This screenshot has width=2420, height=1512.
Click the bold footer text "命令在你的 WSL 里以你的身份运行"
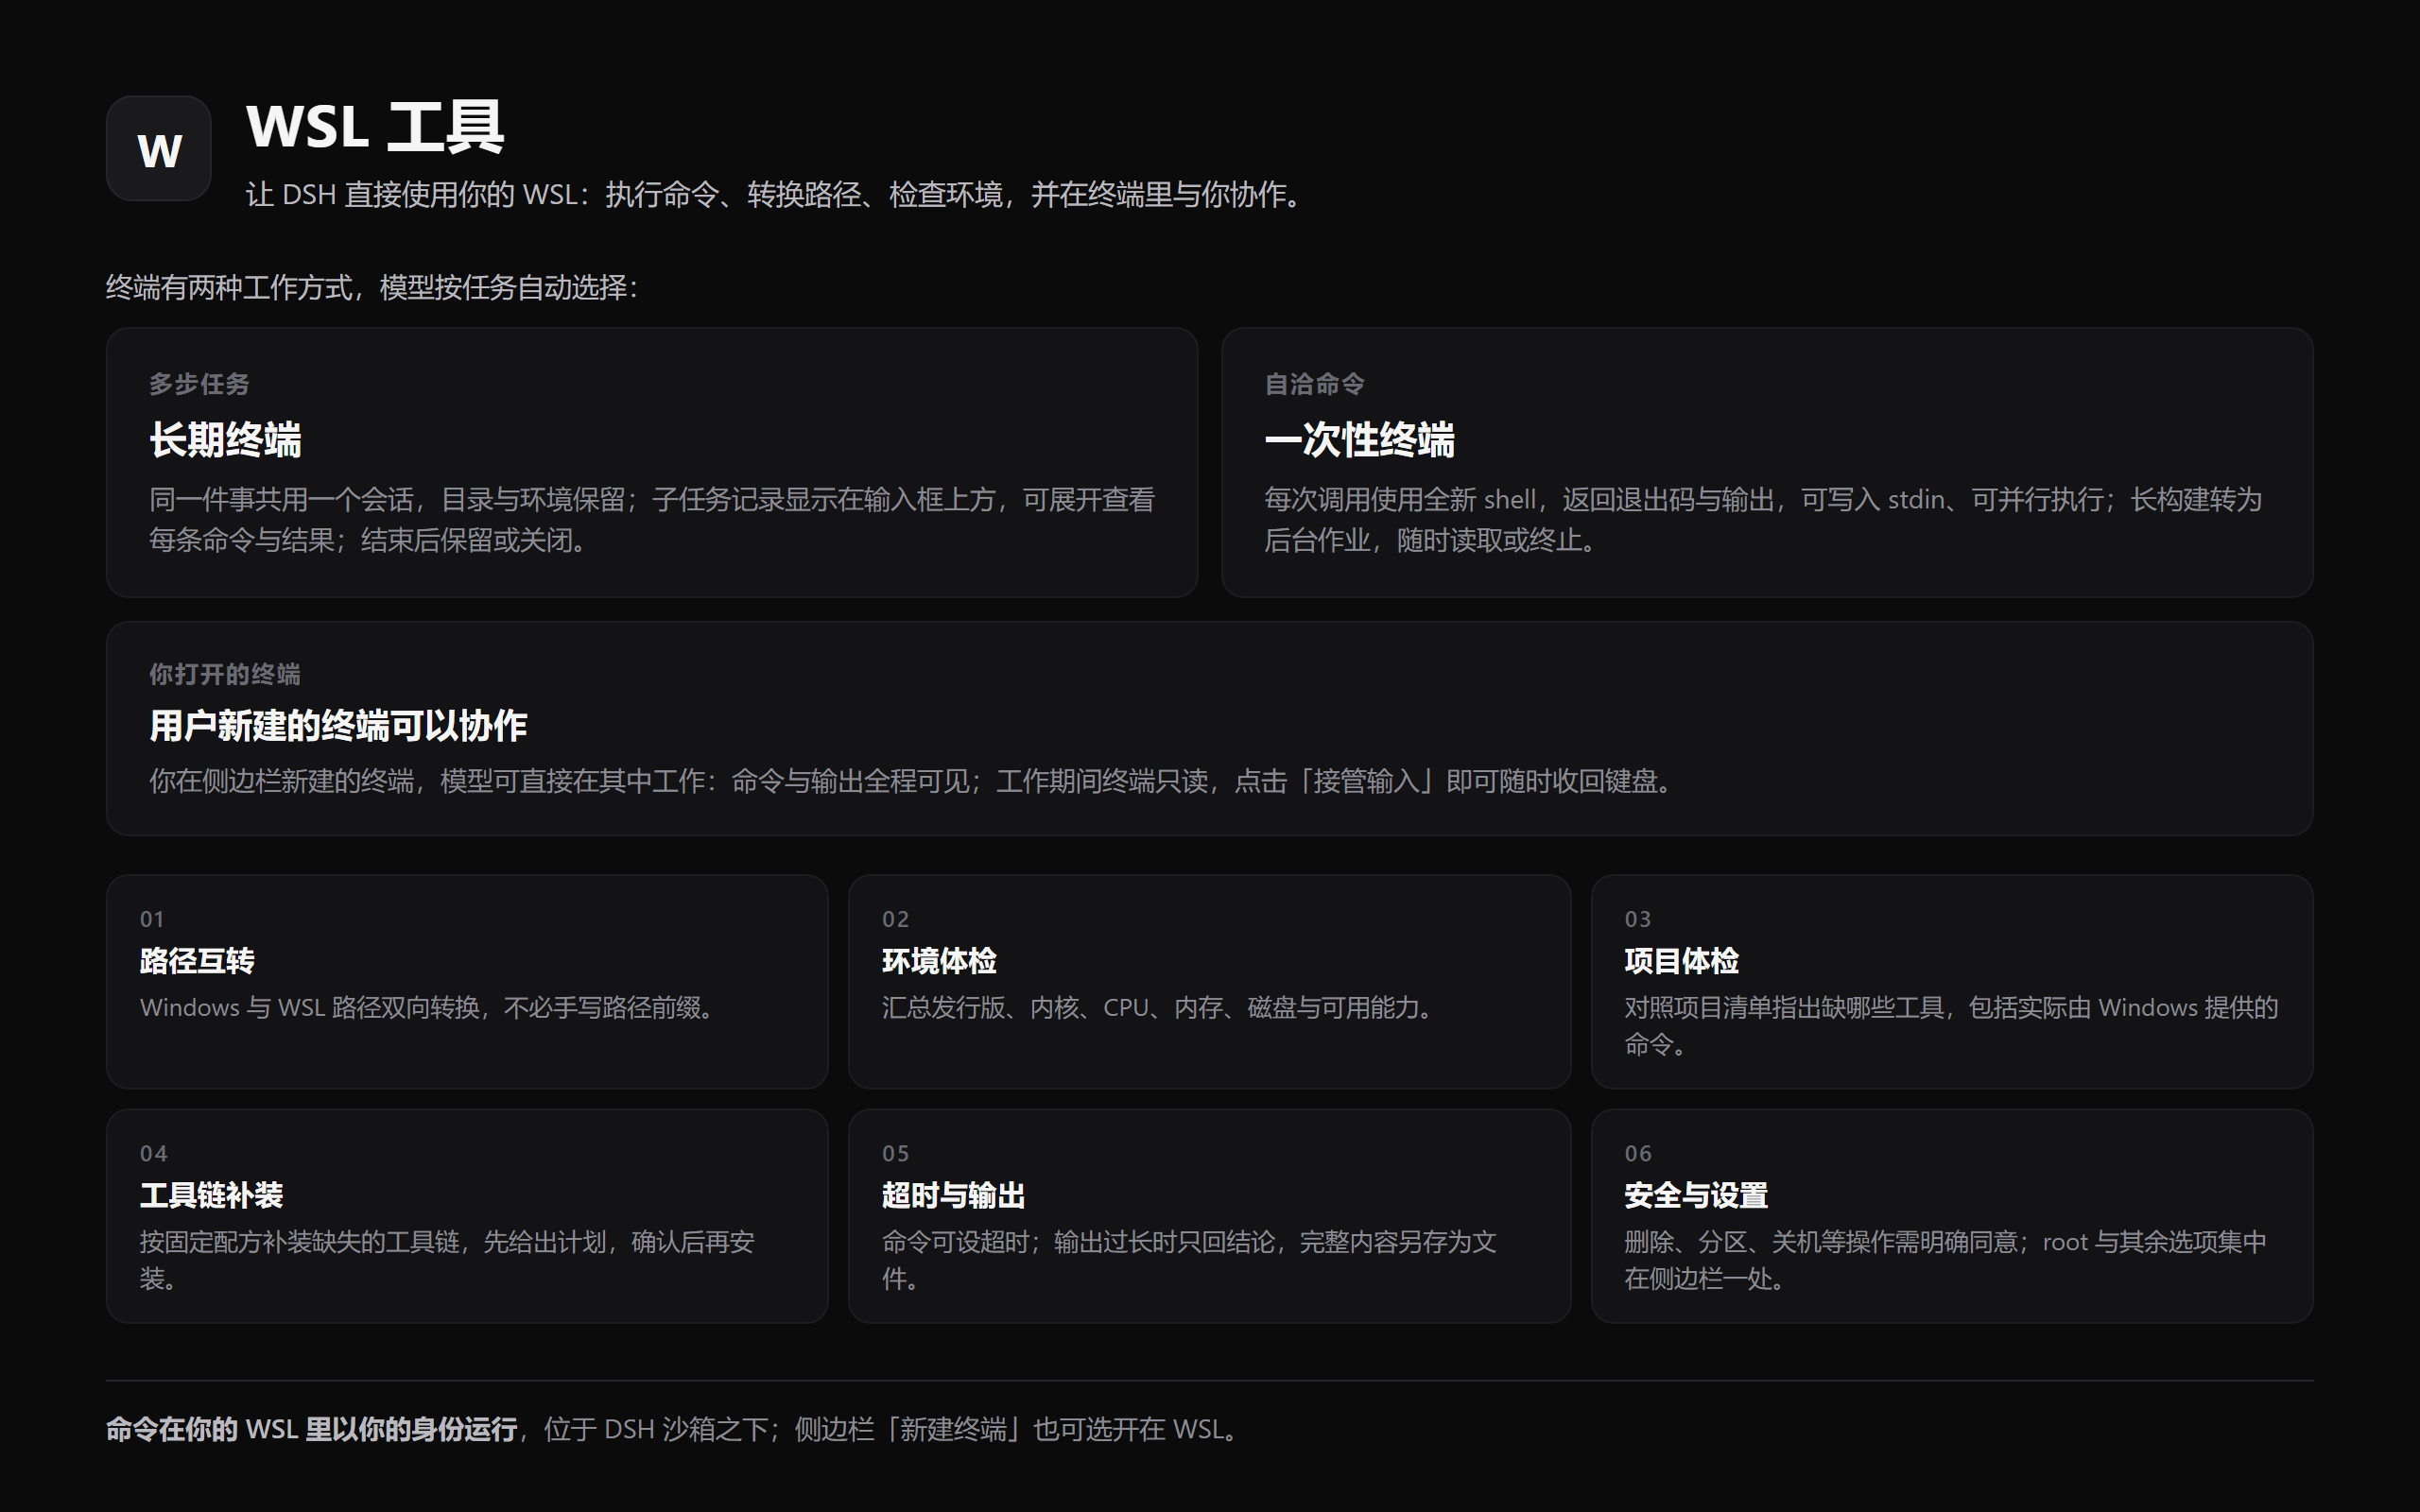[x=311, y=1430]
